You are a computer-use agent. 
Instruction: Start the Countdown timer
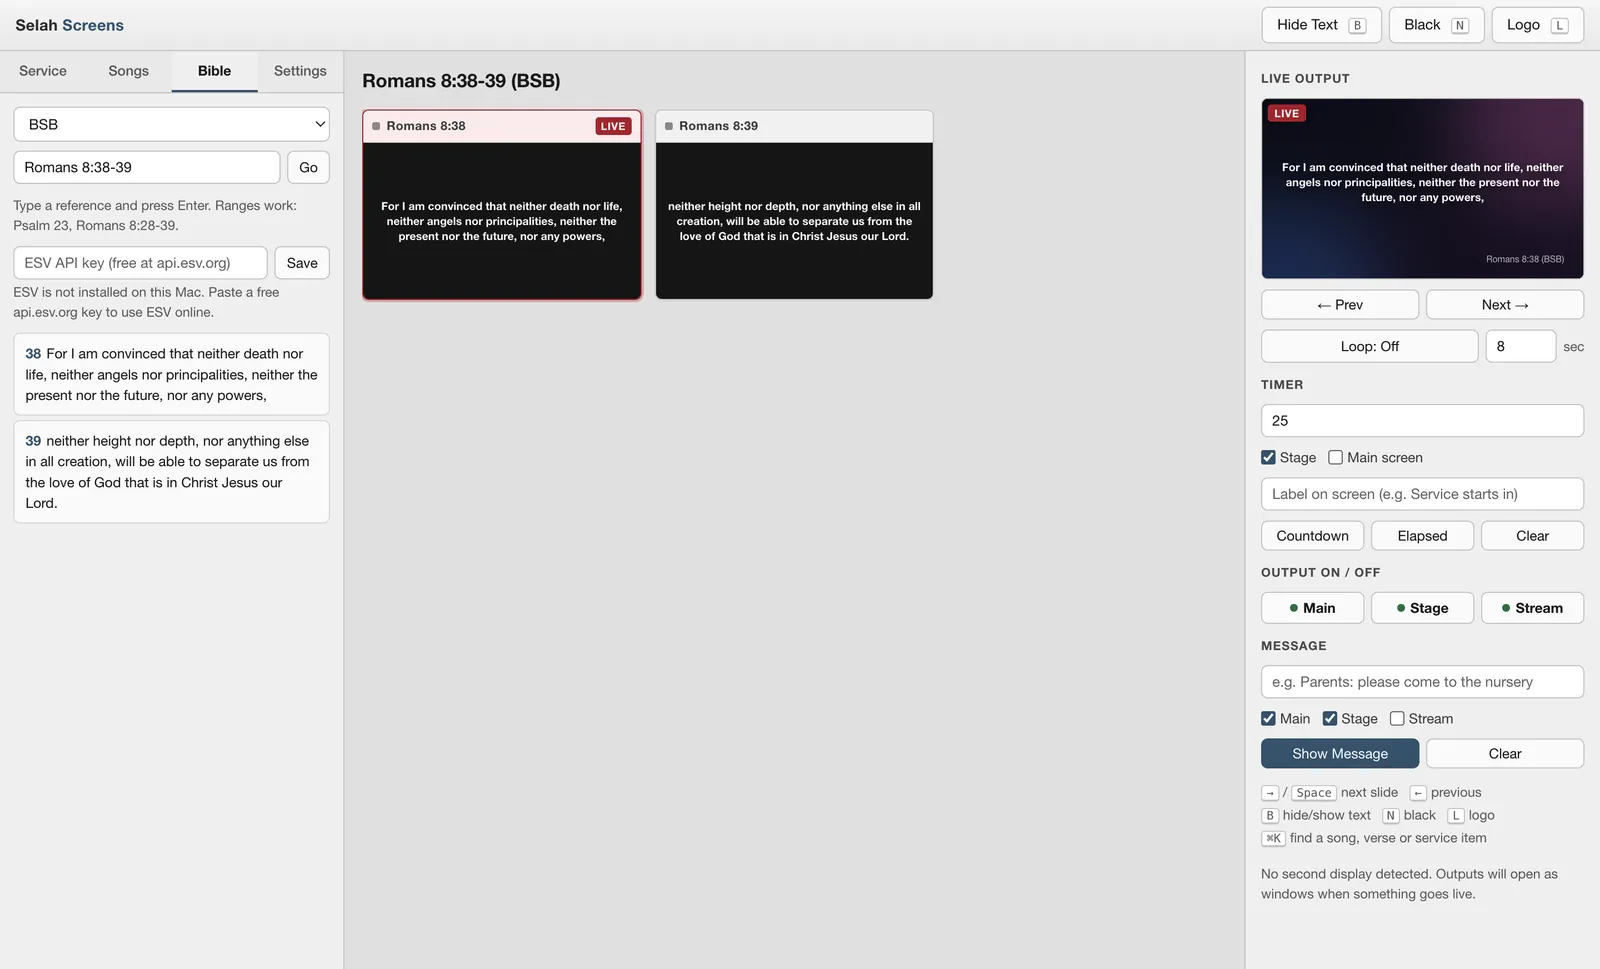tap(1312, 536)
